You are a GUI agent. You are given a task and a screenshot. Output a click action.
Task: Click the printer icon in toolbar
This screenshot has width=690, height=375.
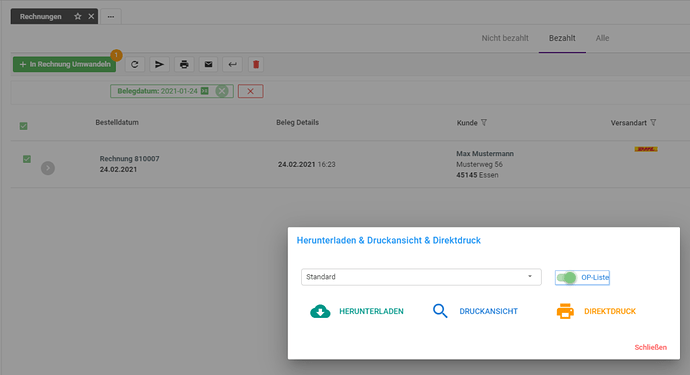click(184, 64)
